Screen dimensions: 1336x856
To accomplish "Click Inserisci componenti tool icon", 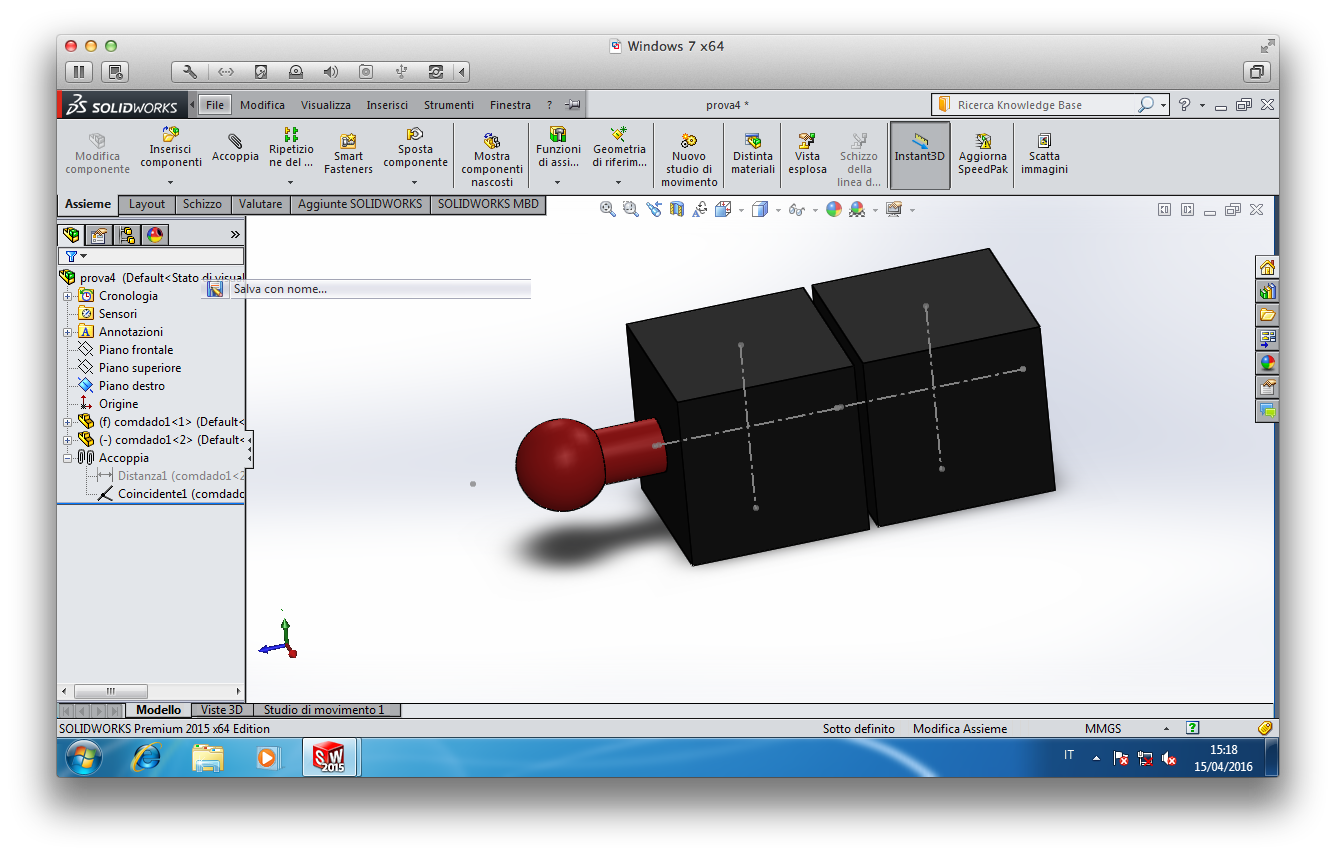I will [170, 147].
